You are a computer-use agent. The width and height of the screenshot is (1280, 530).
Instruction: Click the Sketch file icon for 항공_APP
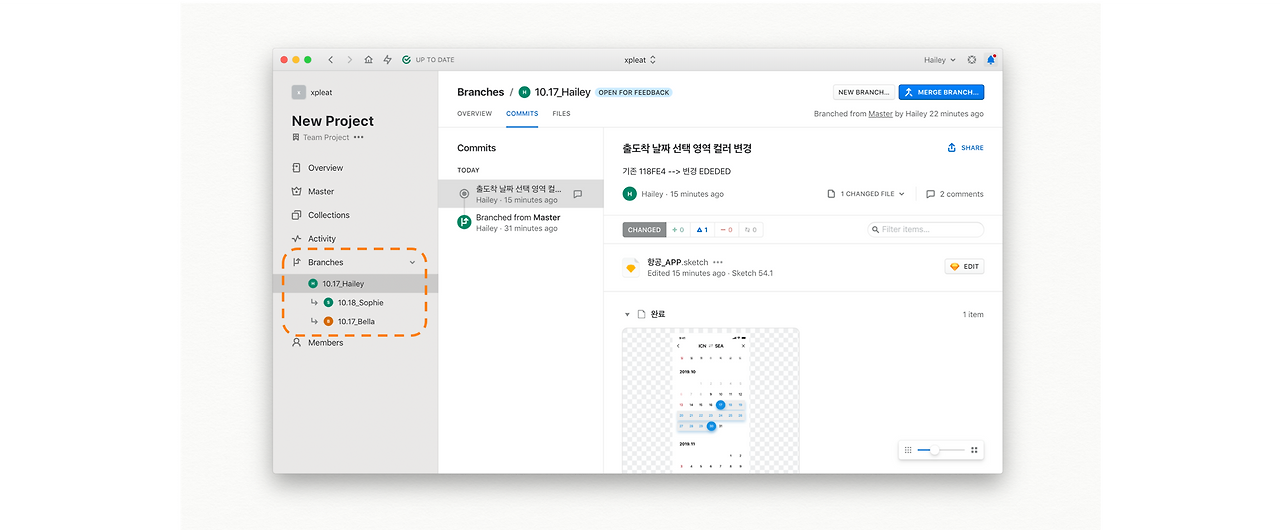coord(631,267)
